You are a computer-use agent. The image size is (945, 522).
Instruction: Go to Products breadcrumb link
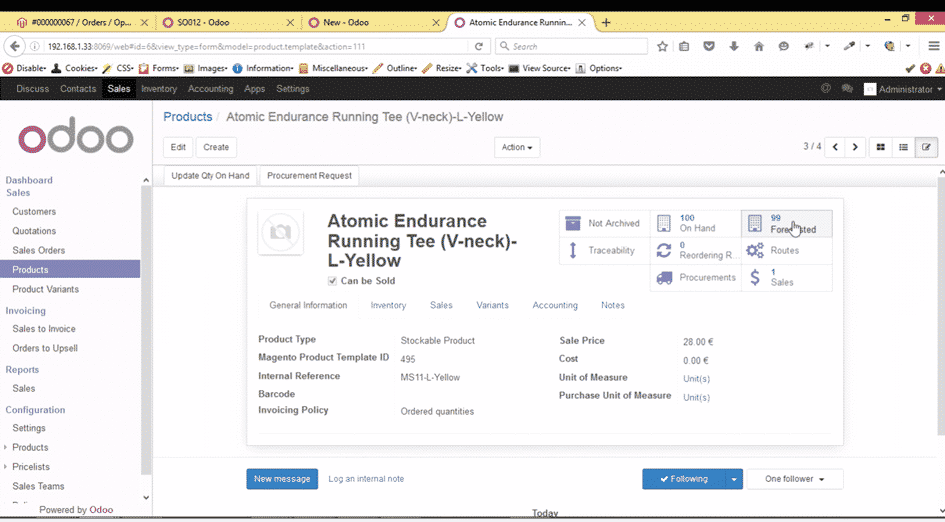tap(187, 117)
